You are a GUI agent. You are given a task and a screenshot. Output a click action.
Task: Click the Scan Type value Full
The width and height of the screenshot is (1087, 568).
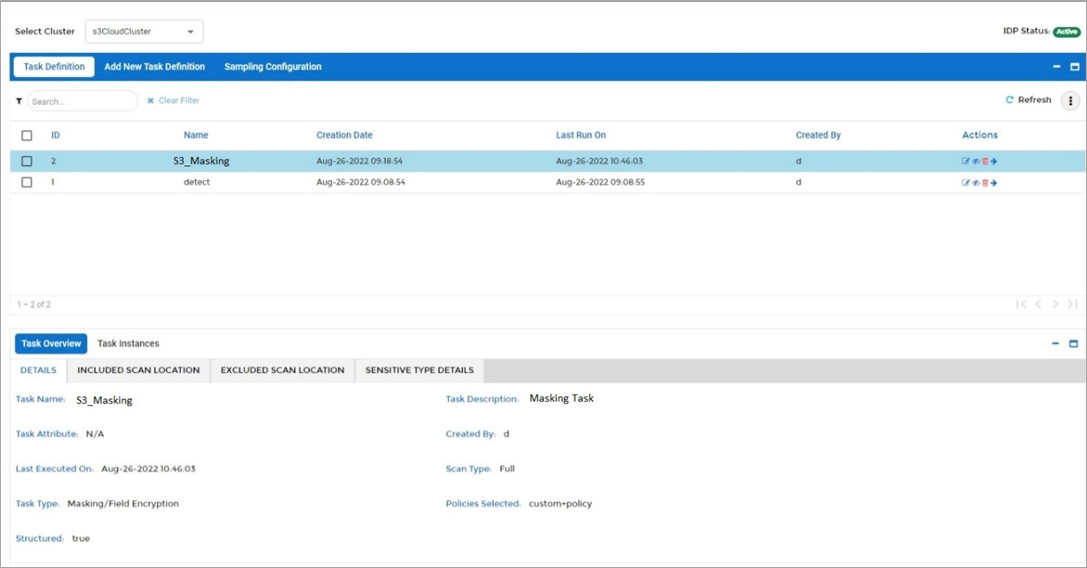pos(507,469)
